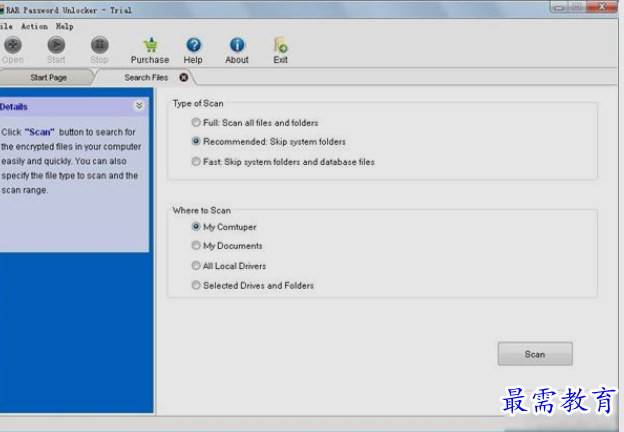Collapse the Details panel chevron
Screen dimensions: 624x432
(139, 106)
